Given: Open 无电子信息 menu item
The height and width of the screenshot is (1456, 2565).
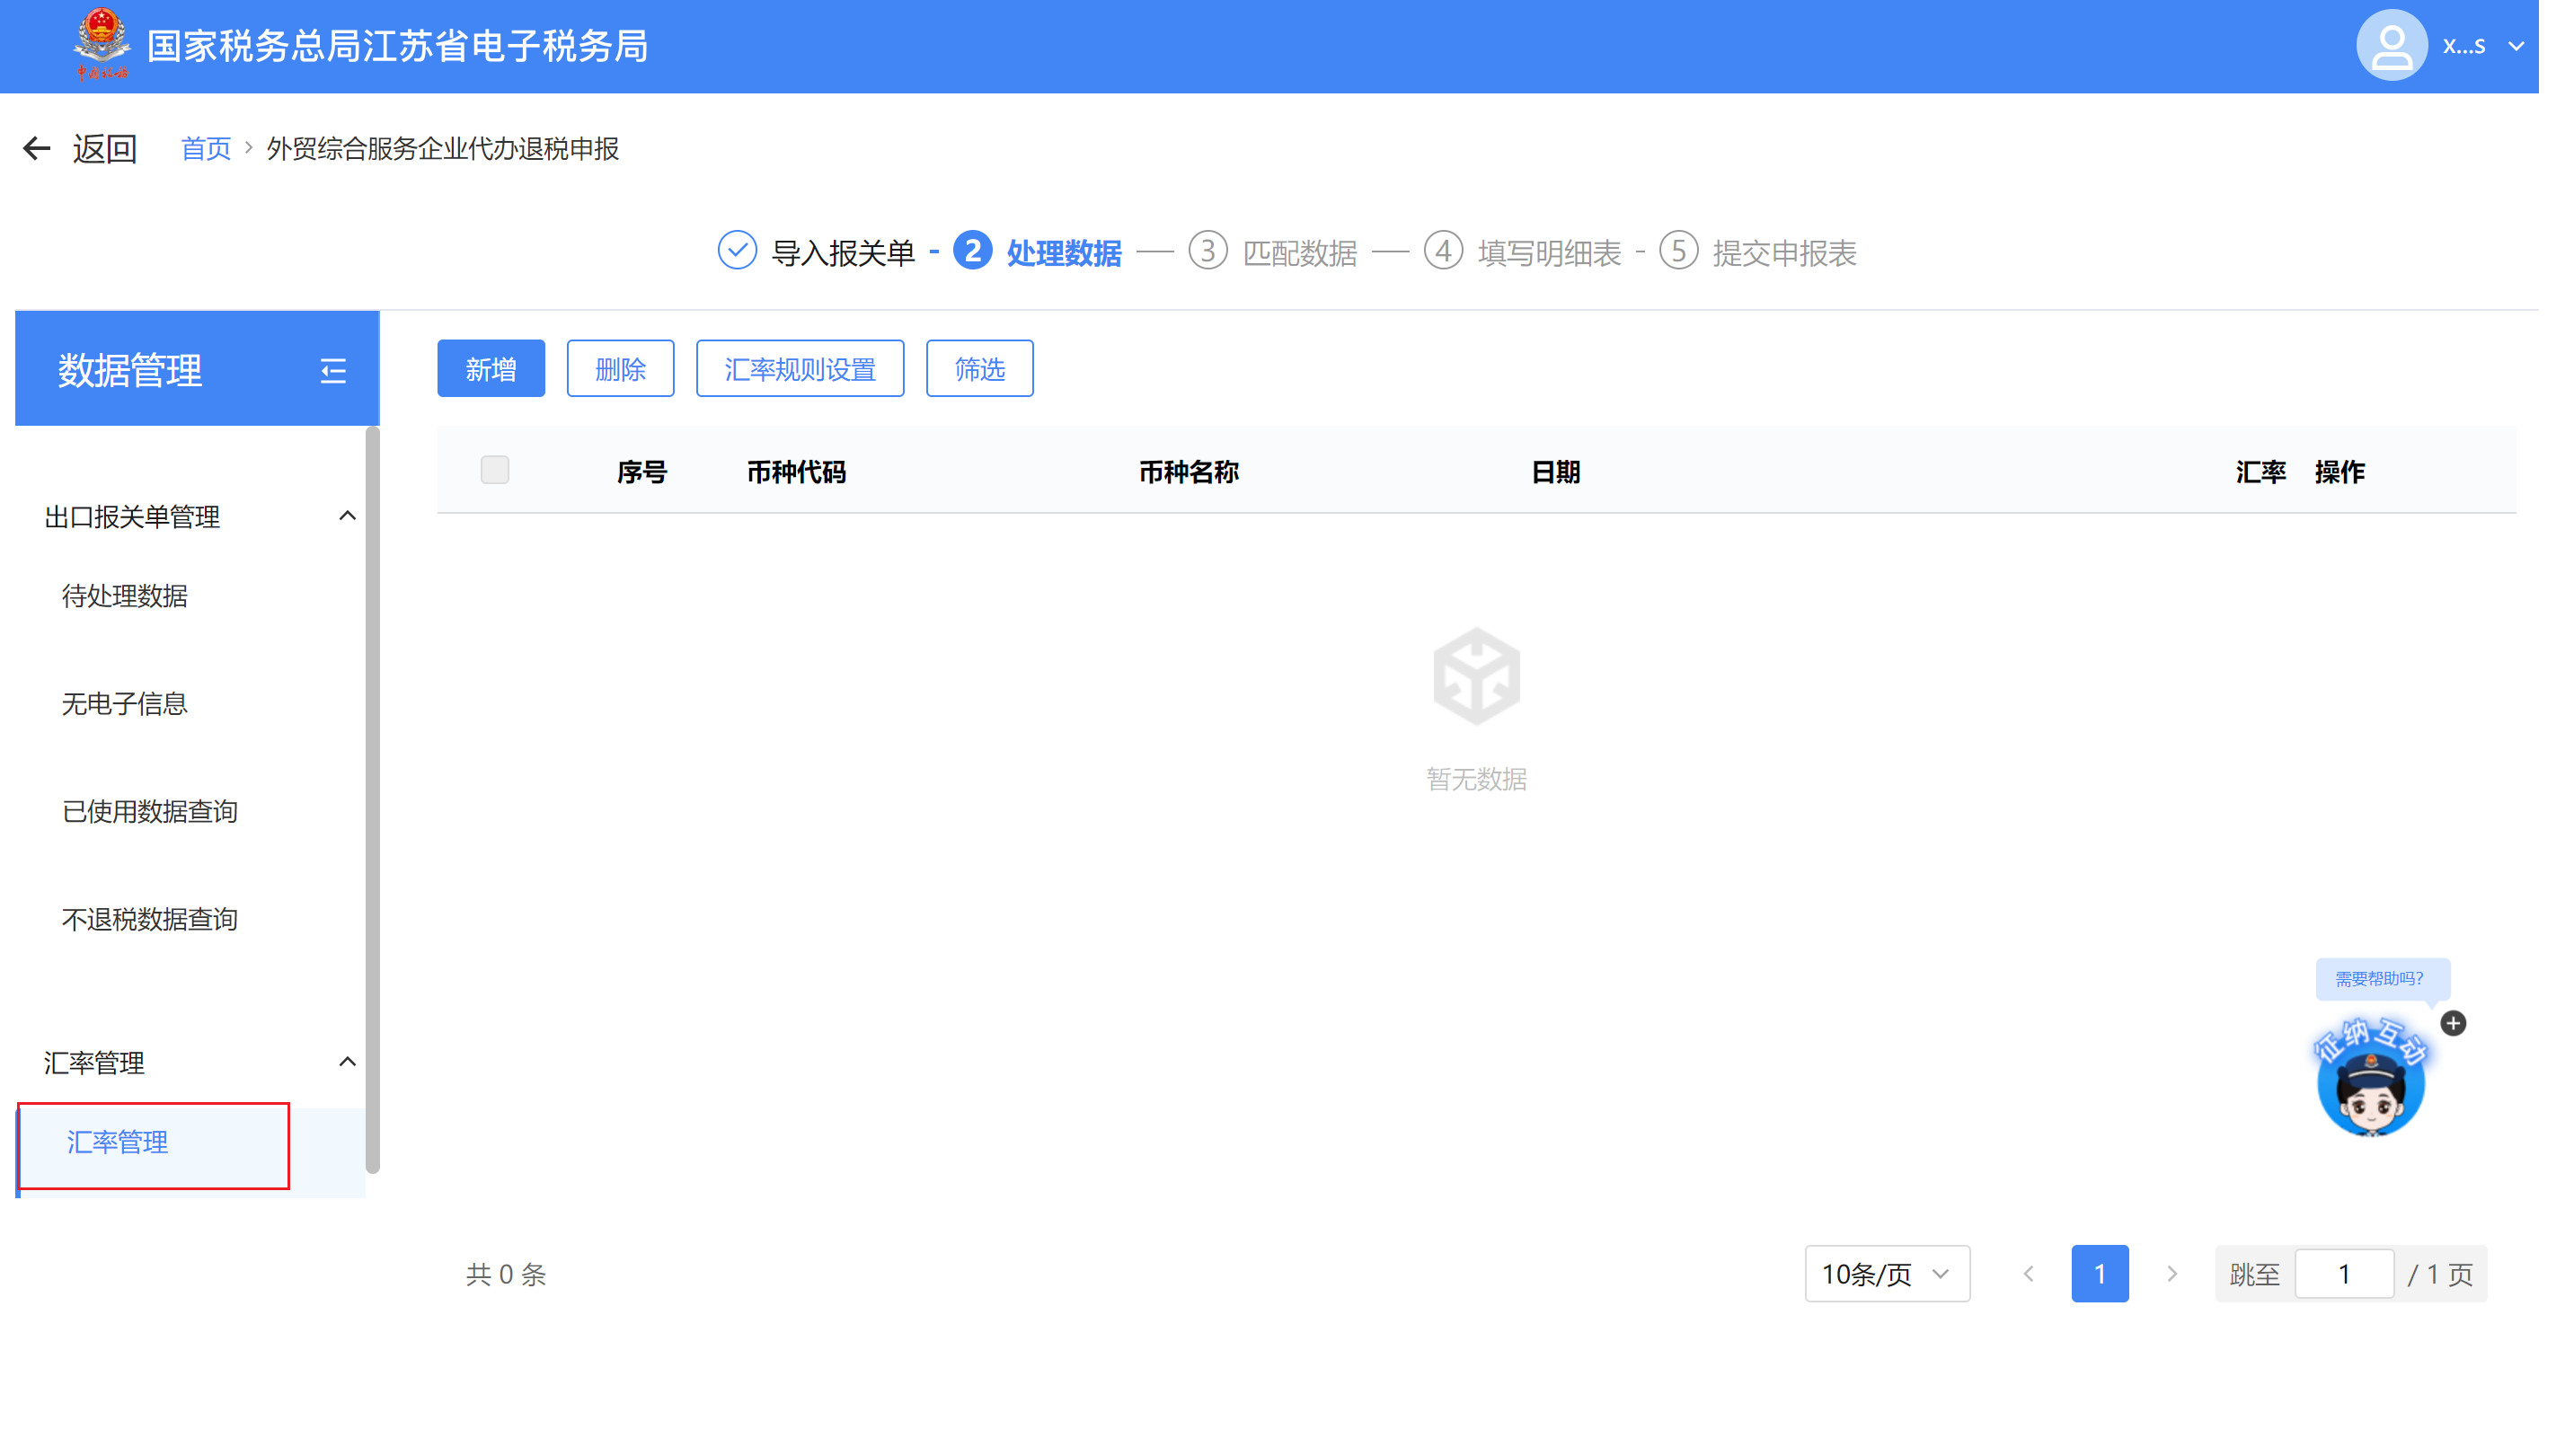Looking at the screenshot, I should [x=125, y=704].
